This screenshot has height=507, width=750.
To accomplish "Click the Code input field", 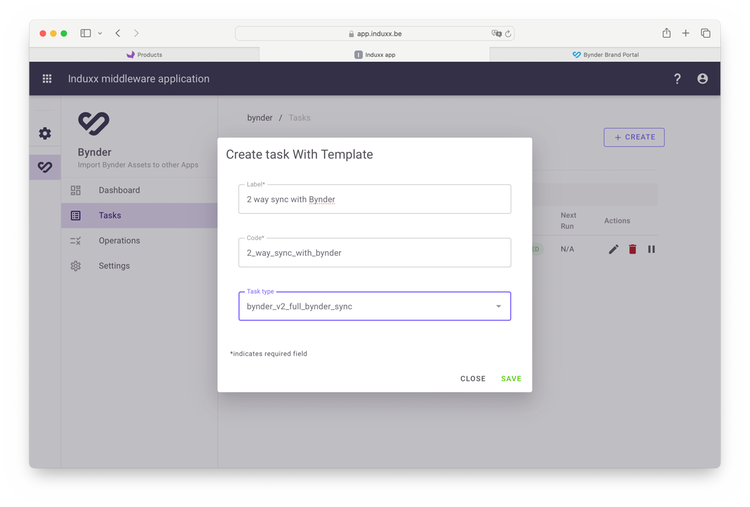I will [x=375, y=253].
